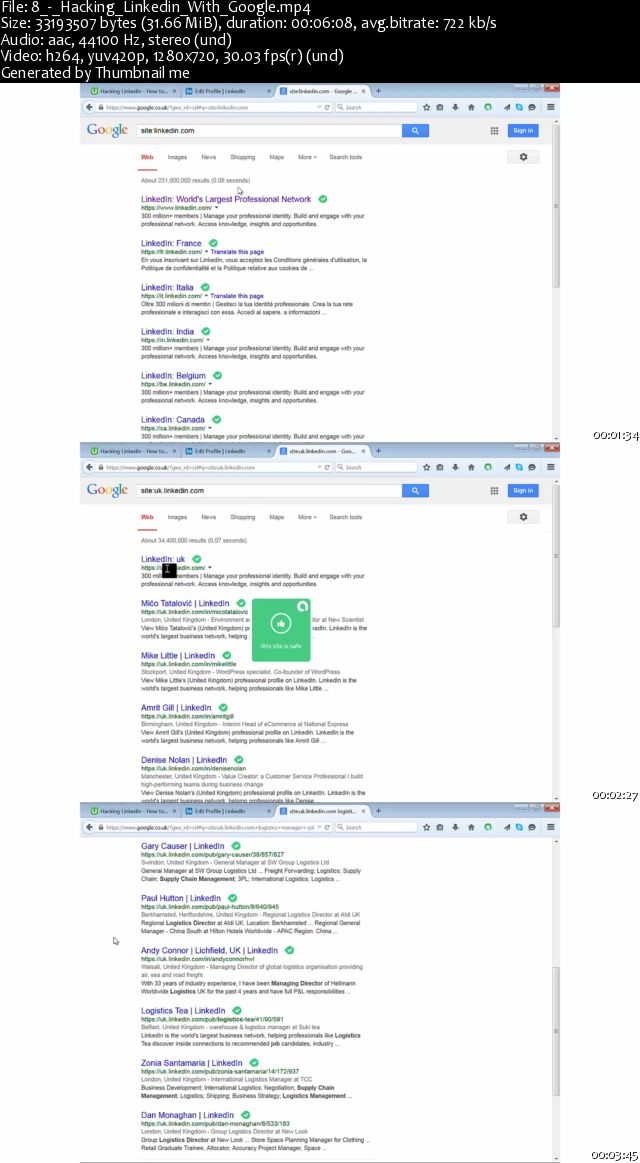This screenshot has width=640, height=1163.
Task: Click the Google search box containing site:linkedin.com
Action: [269, 131]
